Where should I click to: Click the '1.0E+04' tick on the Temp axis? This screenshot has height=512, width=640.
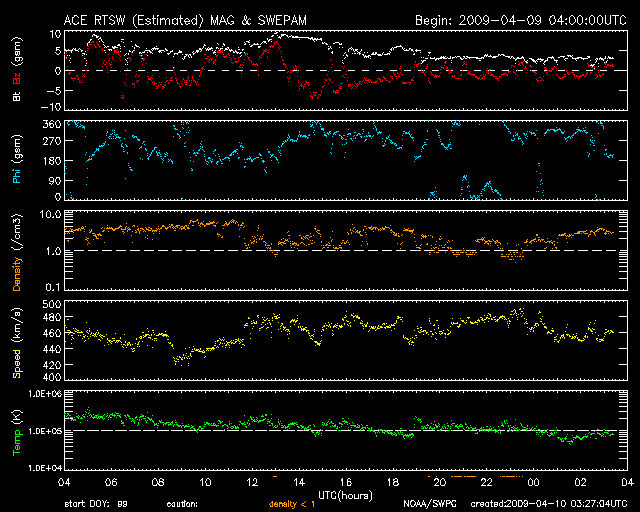(x=45, y=467)
